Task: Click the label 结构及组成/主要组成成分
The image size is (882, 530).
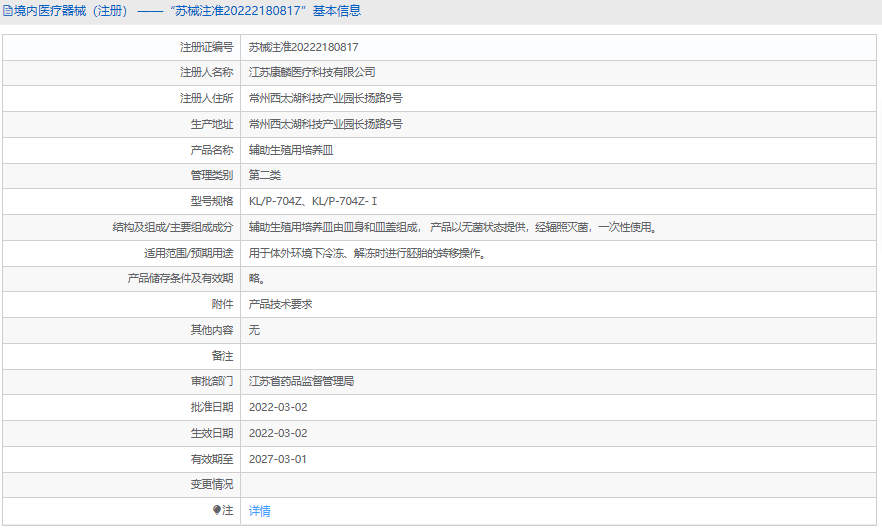Action: pyautogui.click(x=173, y=227)
